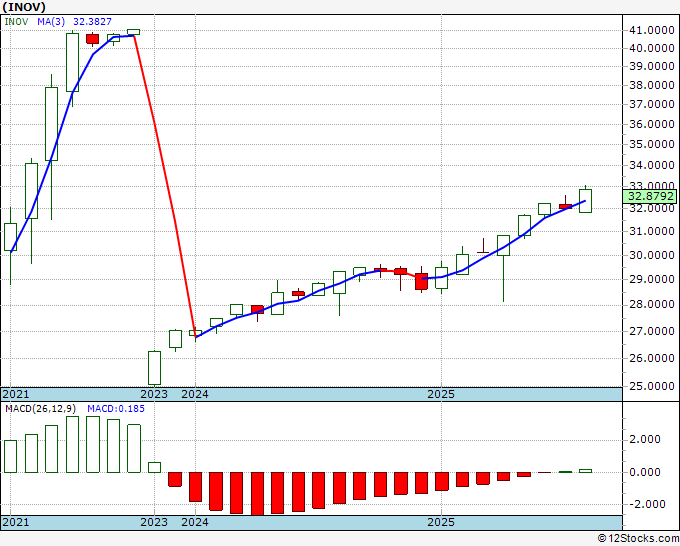Click the latest green candlestick near 32.88

pos(585,200)
